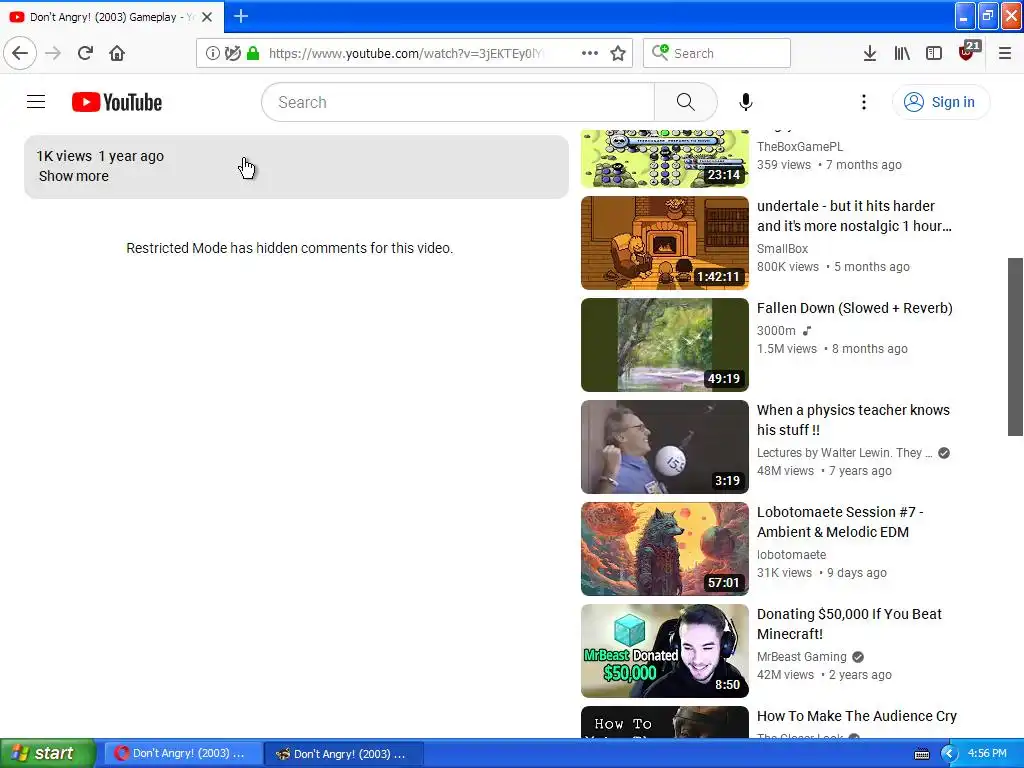Click taskbar clock 4:56 PM
This screenshot has width=1024, height=768.
pyautogui.click(x=987, y=754)
